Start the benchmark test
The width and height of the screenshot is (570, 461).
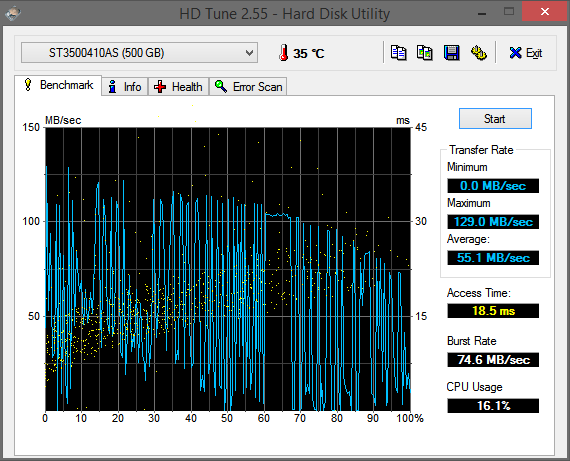[495, 119]
